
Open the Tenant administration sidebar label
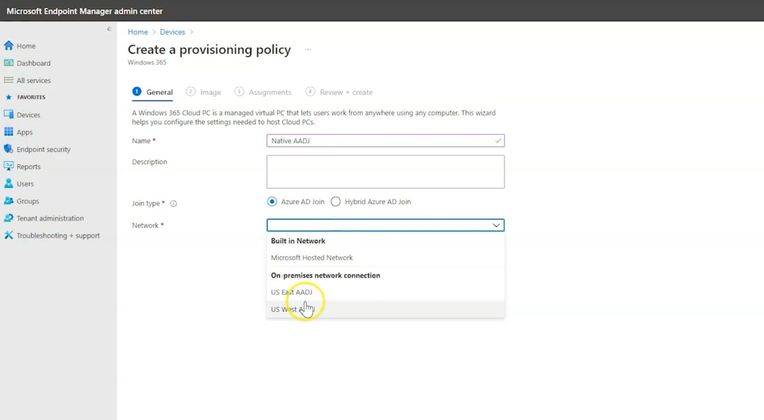click(x=50, y=218)
